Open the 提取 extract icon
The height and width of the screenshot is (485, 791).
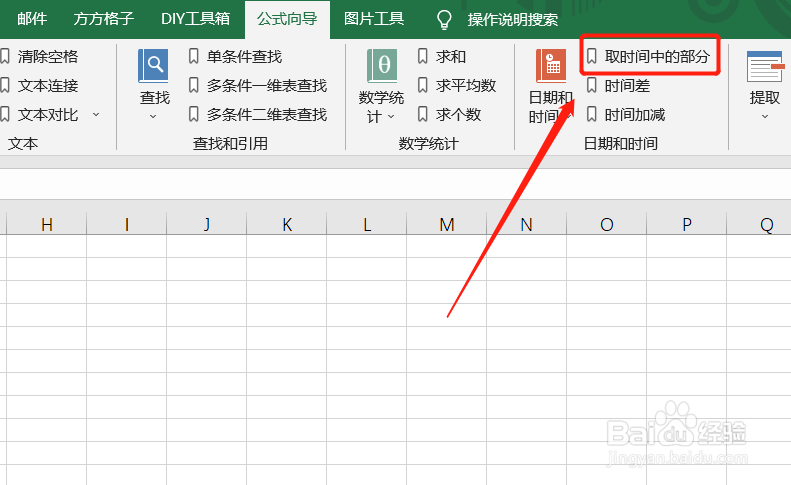pyautogui.click(x=765, y=66)
